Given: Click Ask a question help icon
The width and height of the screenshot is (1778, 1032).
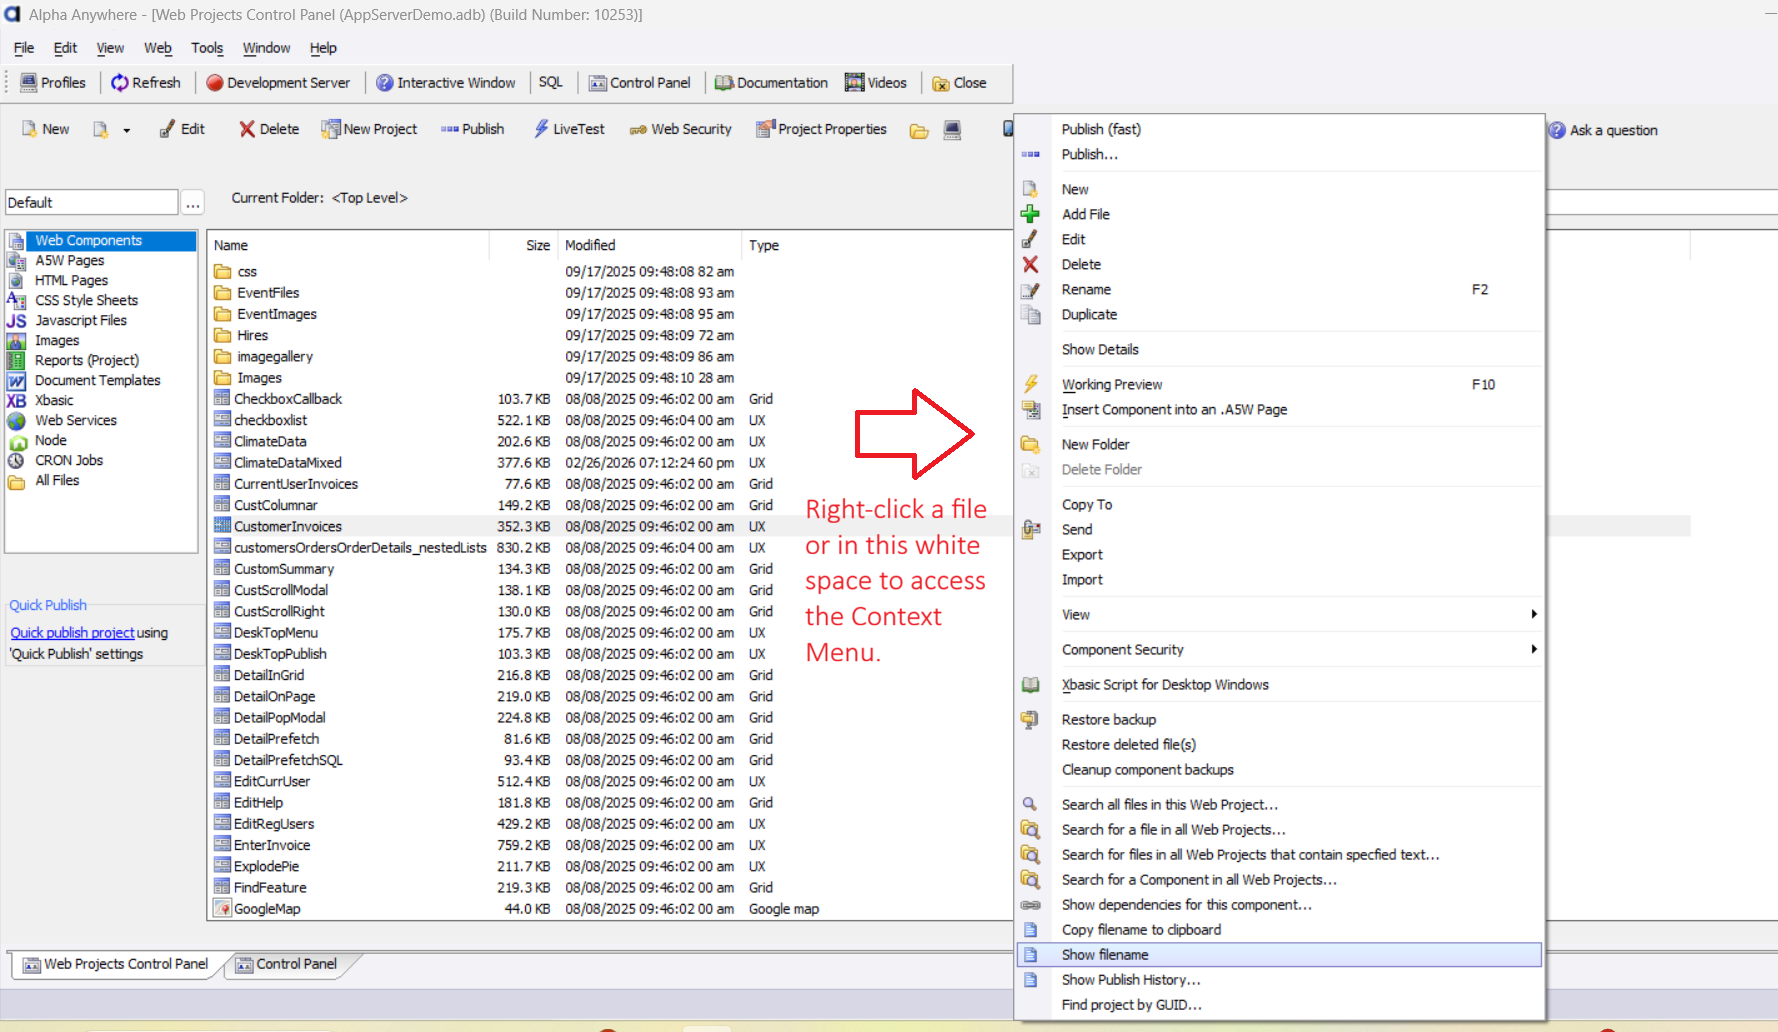Looking at the screenshot, I should point(1557,130).
